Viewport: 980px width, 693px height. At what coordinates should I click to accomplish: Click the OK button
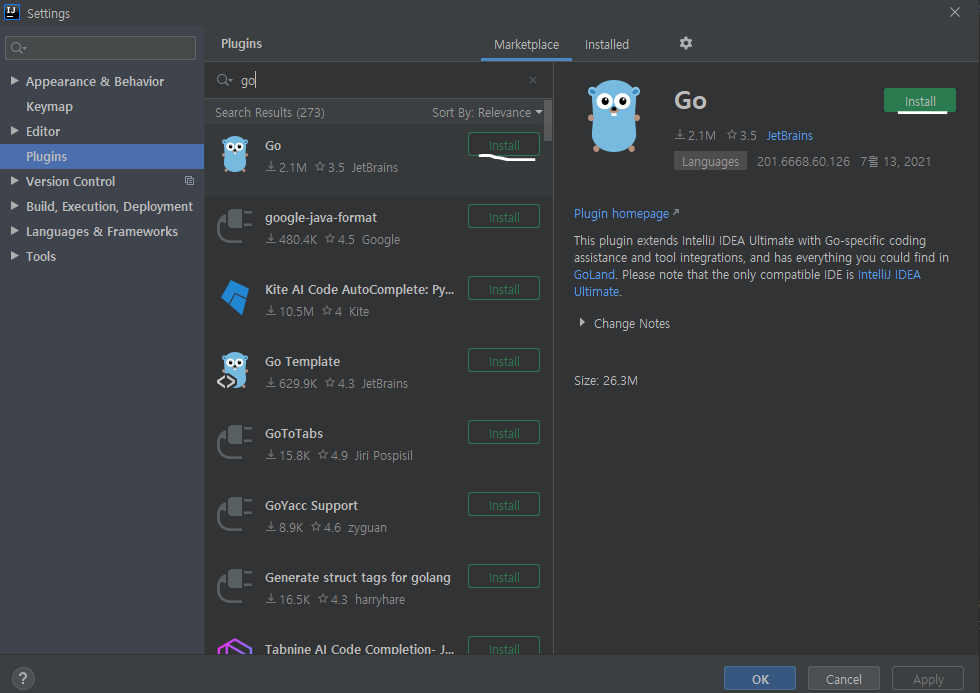pyautogui.click(x=760, y=679)
